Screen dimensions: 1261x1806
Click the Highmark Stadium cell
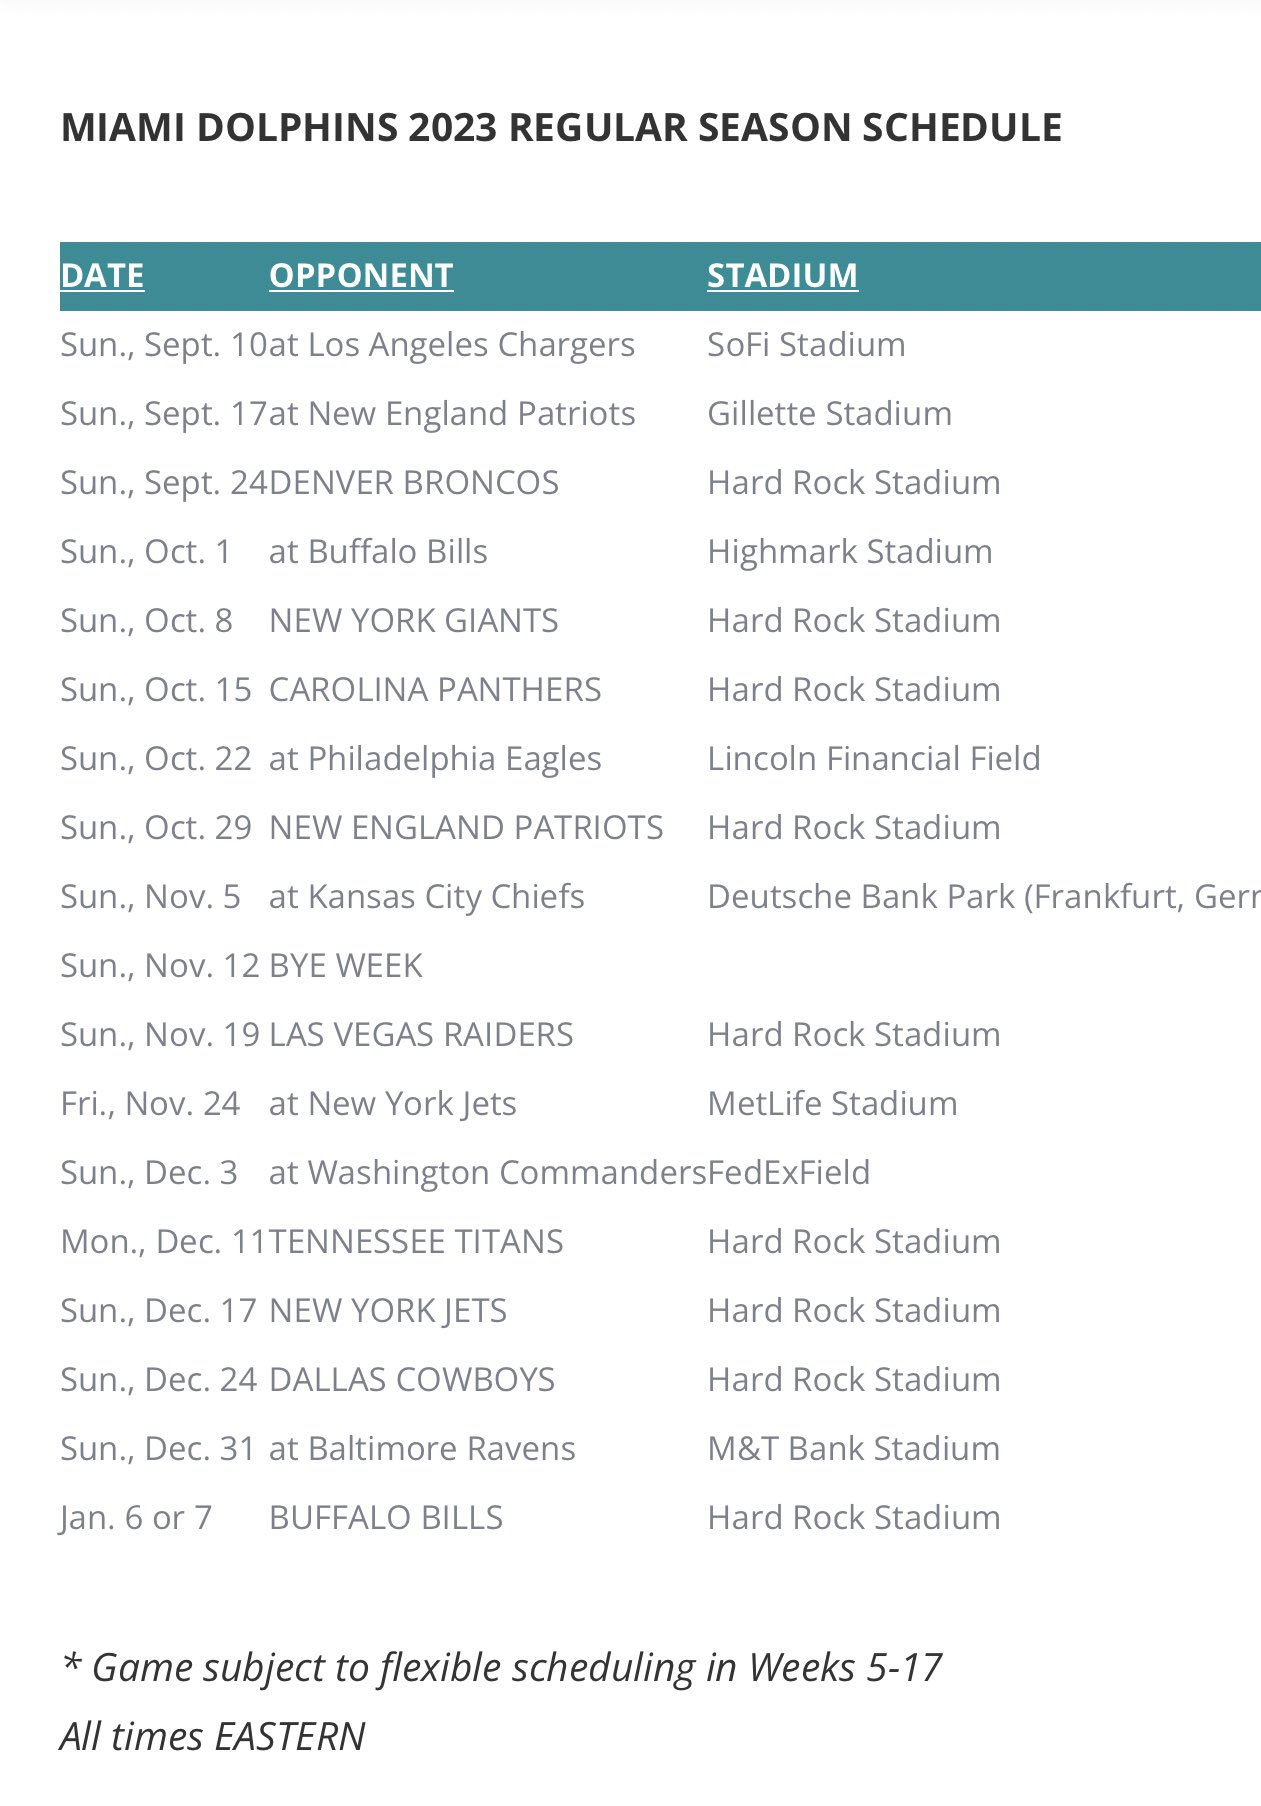click(x=850, y=552)
